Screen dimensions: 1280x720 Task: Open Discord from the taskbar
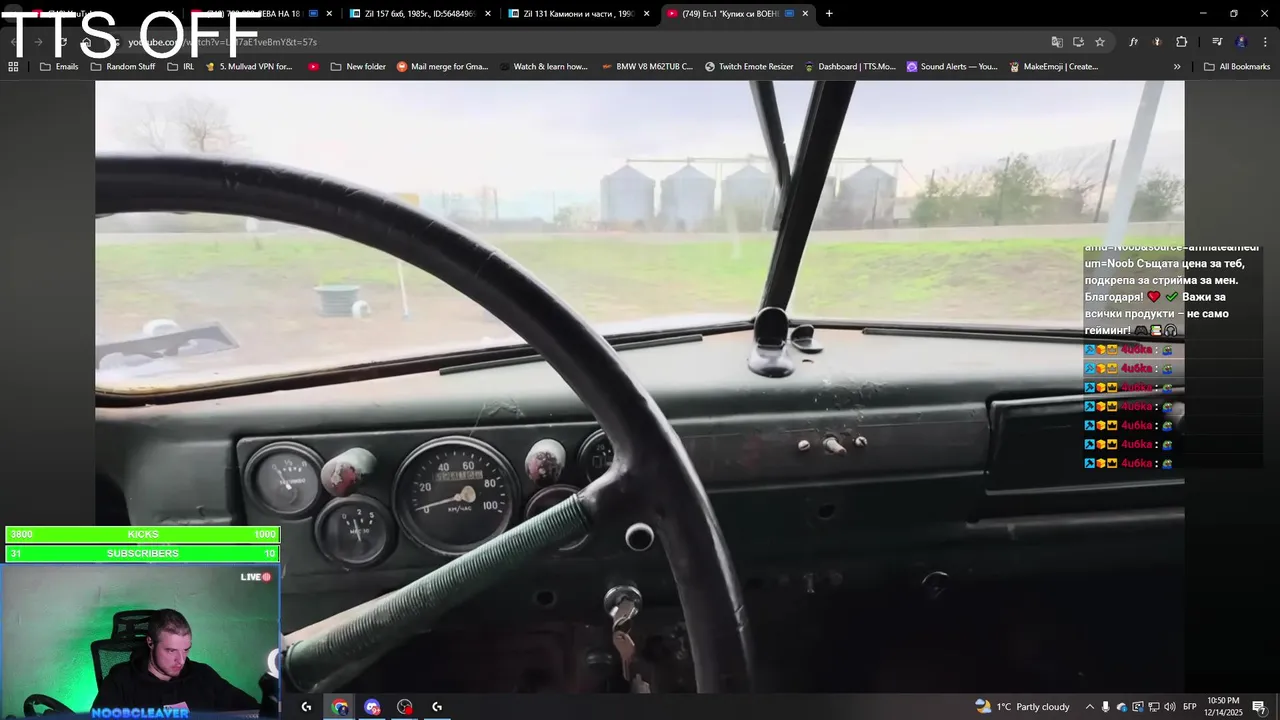pos(372,707)
